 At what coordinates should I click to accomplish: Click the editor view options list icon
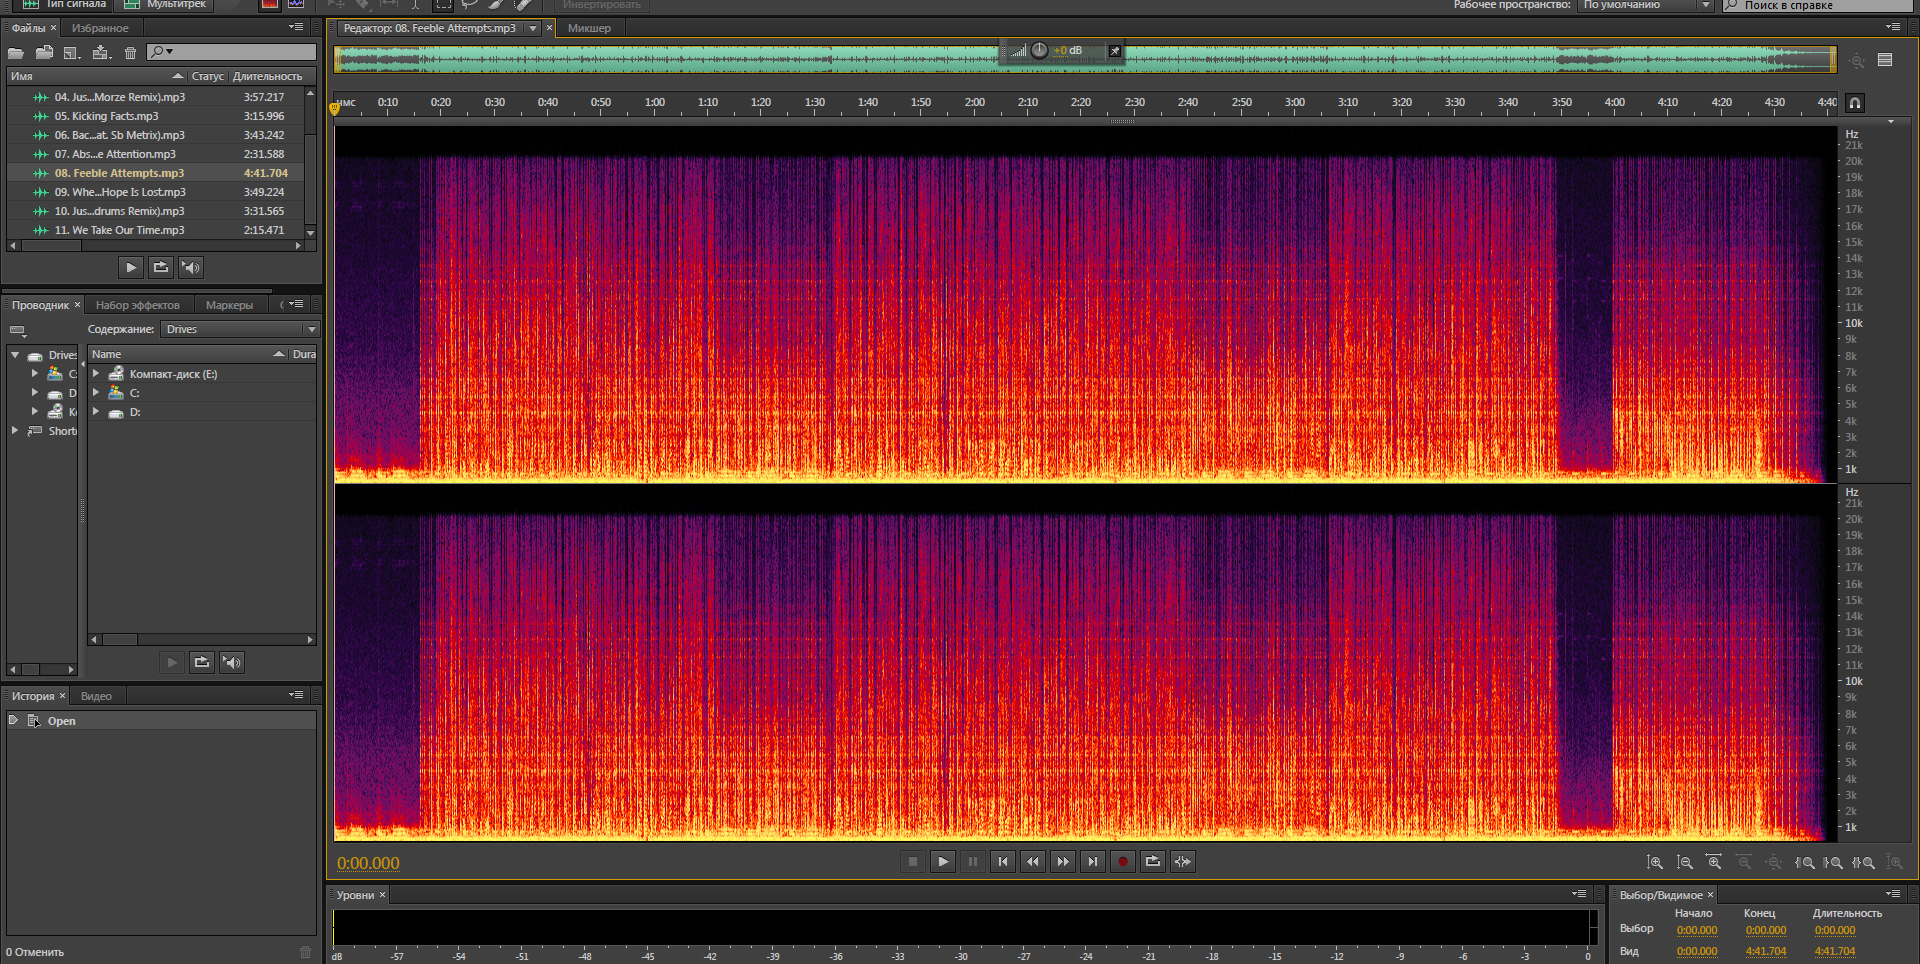pos(1885,60)
